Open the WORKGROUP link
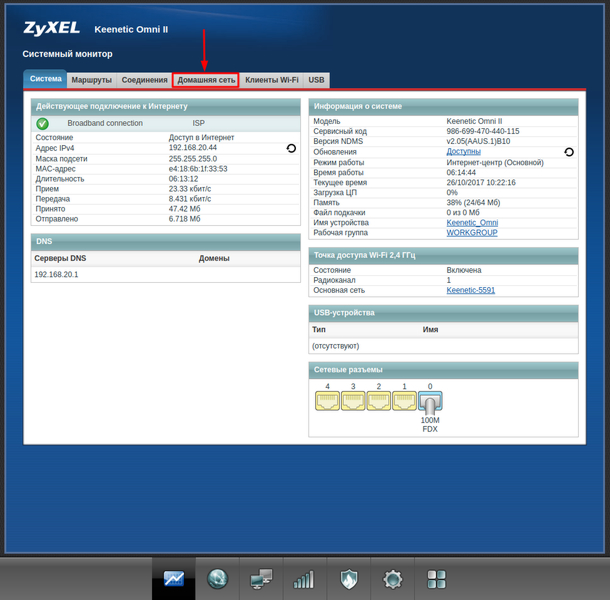Viewport: 610px width, 600px height. (472, 233)
